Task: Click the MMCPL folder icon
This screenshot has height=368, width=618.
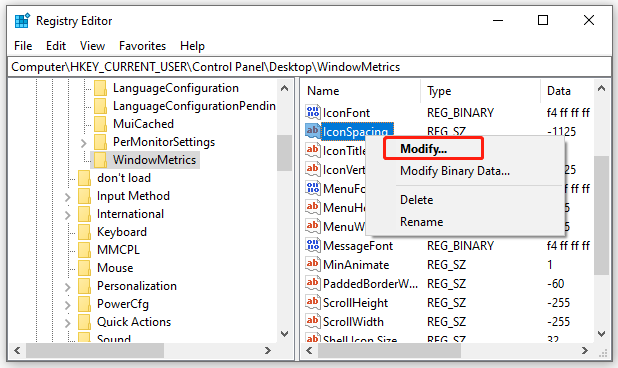Action: point(84,250)
